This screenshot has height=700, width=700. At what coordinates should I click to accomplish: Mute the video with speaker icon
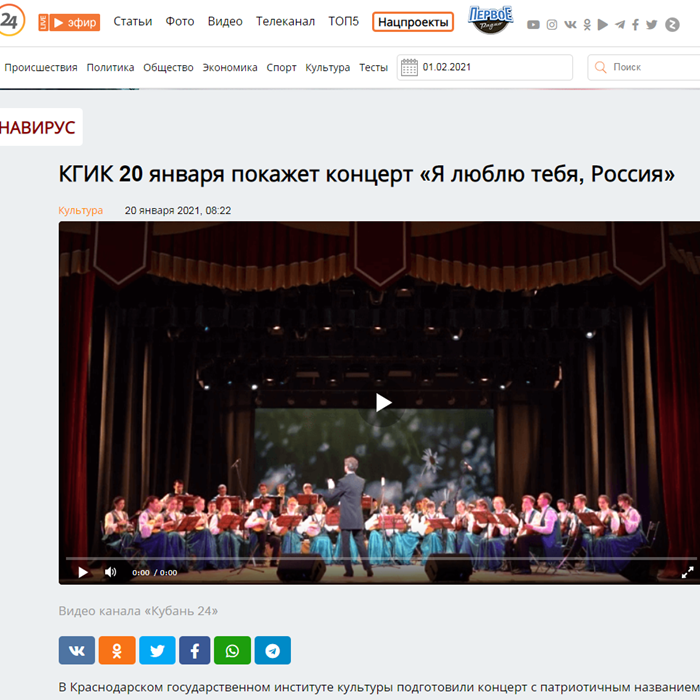point(110,572)
